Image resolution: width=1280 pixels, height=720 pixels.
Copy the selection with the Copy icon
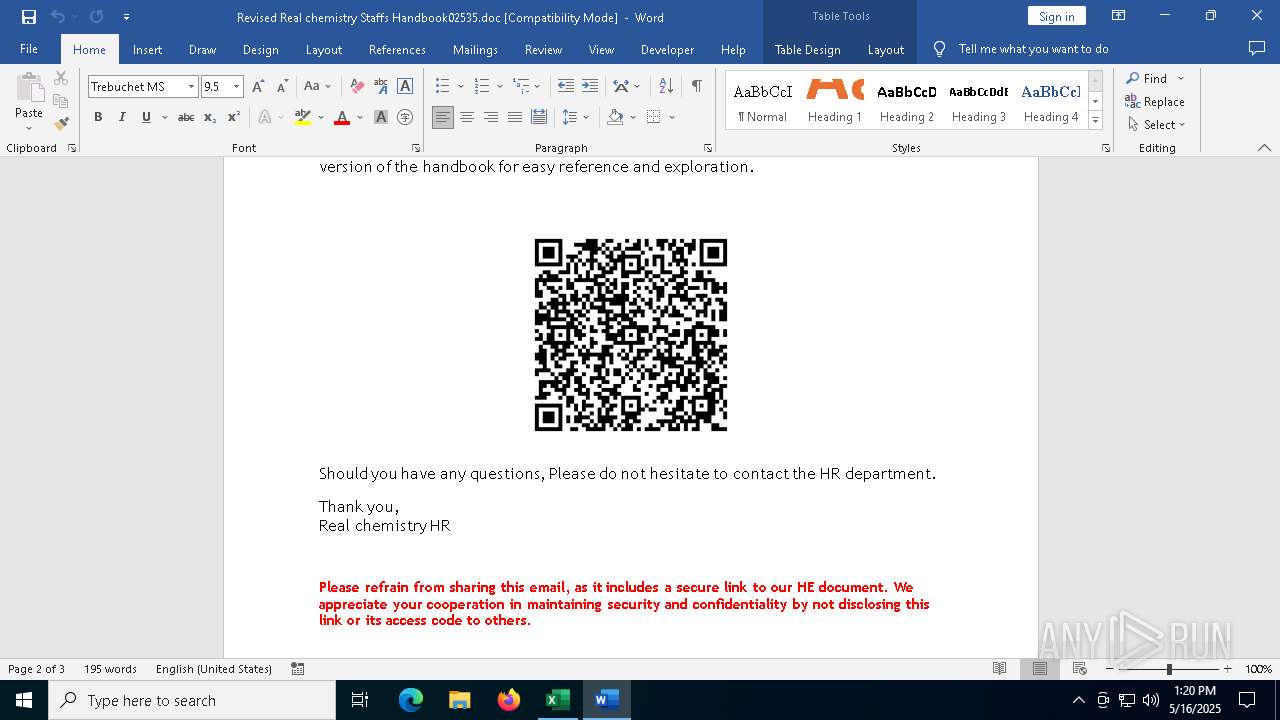click(61, 101)
